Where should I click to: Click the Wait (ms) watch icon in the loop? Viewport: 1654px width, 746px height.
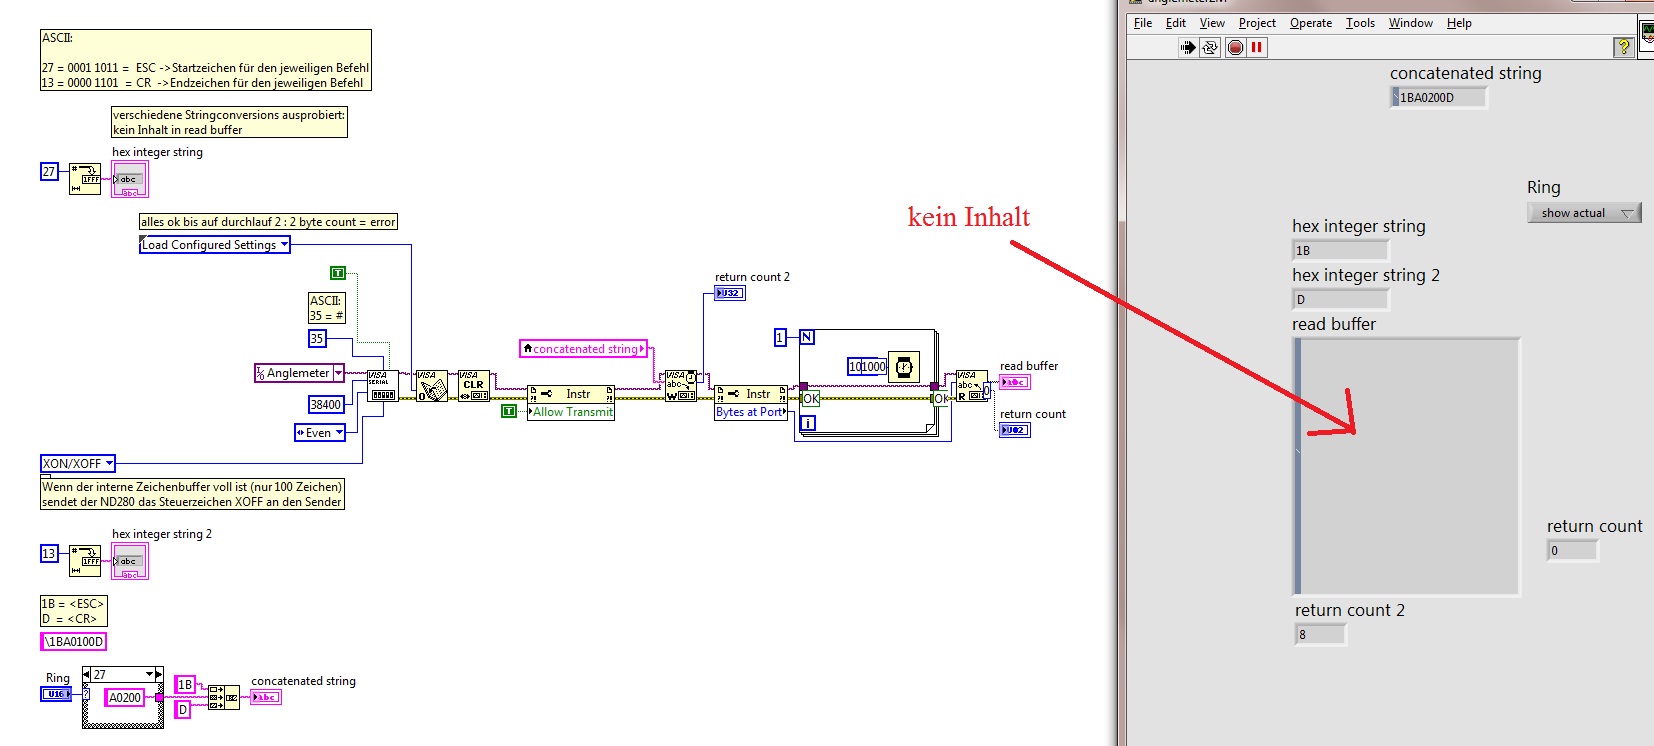pos(904,367)
